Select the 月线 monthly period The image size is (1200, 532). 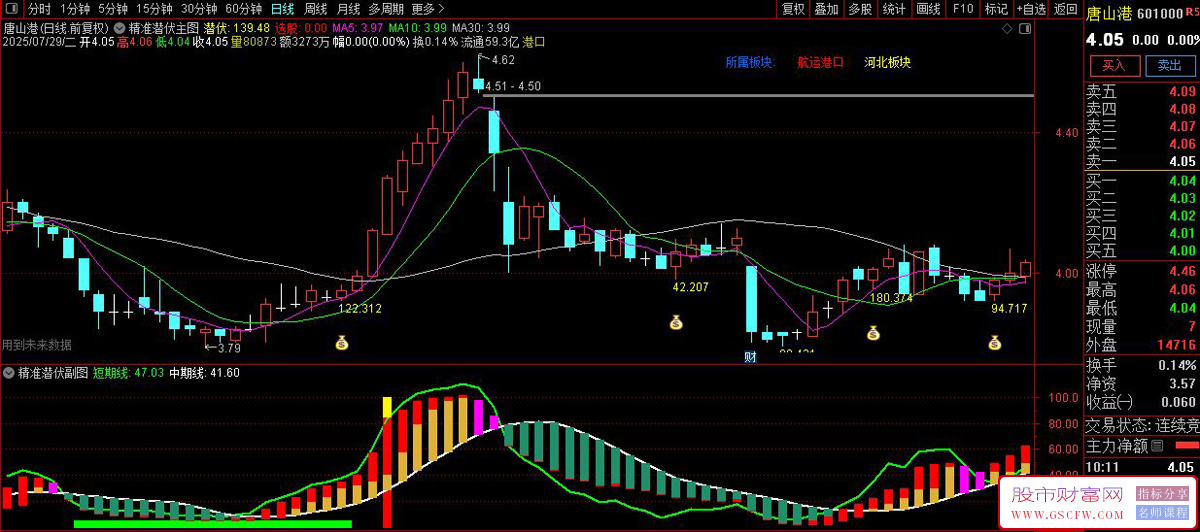(348, 9)
